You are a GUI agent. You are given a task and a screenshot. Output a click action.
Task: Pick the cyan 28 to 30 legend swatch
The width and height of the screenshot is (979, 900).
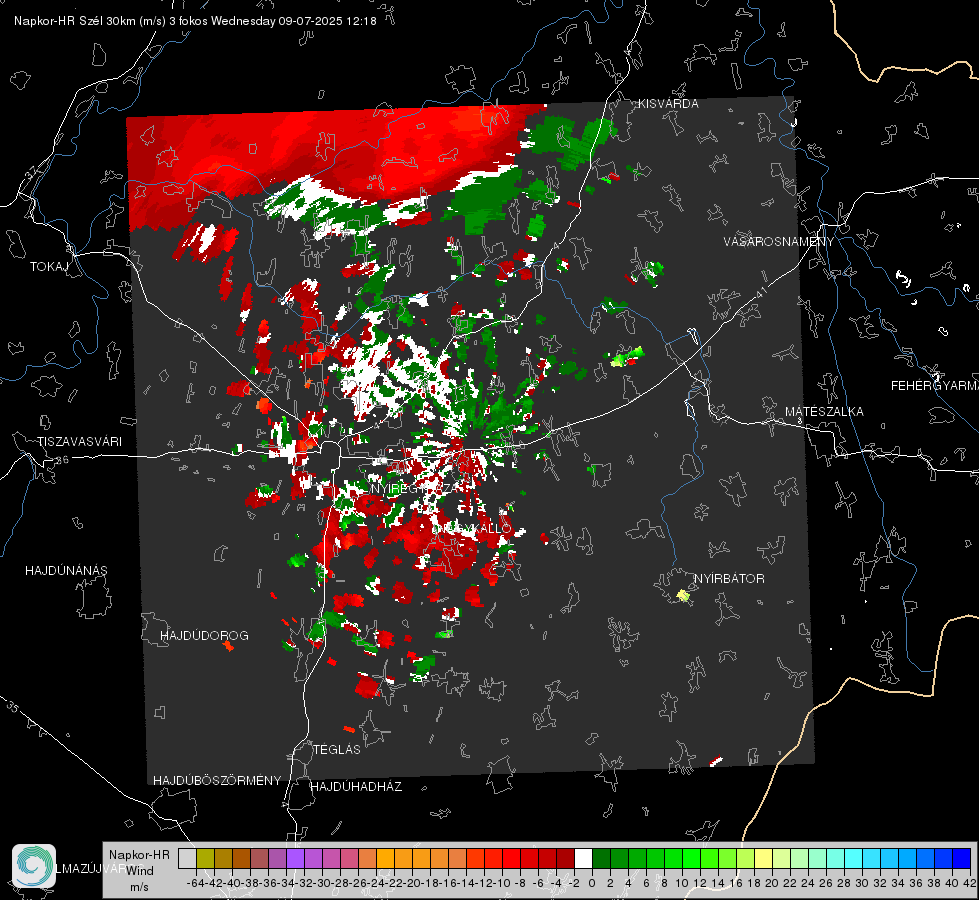tap(854, 858)
